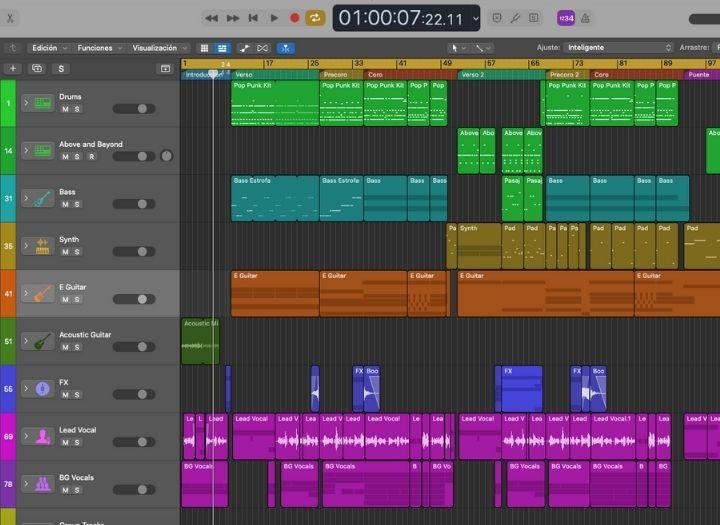Viewport: 720px width, 525px height.
Task: Click the Lead Vocal track icon
Action: click(43, 436)
